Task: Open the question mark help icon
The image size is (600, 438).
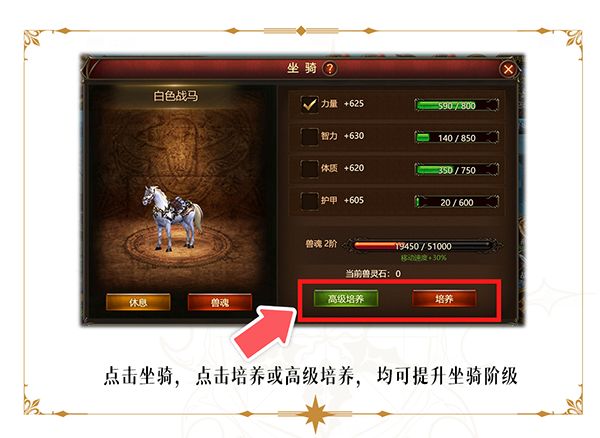Action: 329,69
